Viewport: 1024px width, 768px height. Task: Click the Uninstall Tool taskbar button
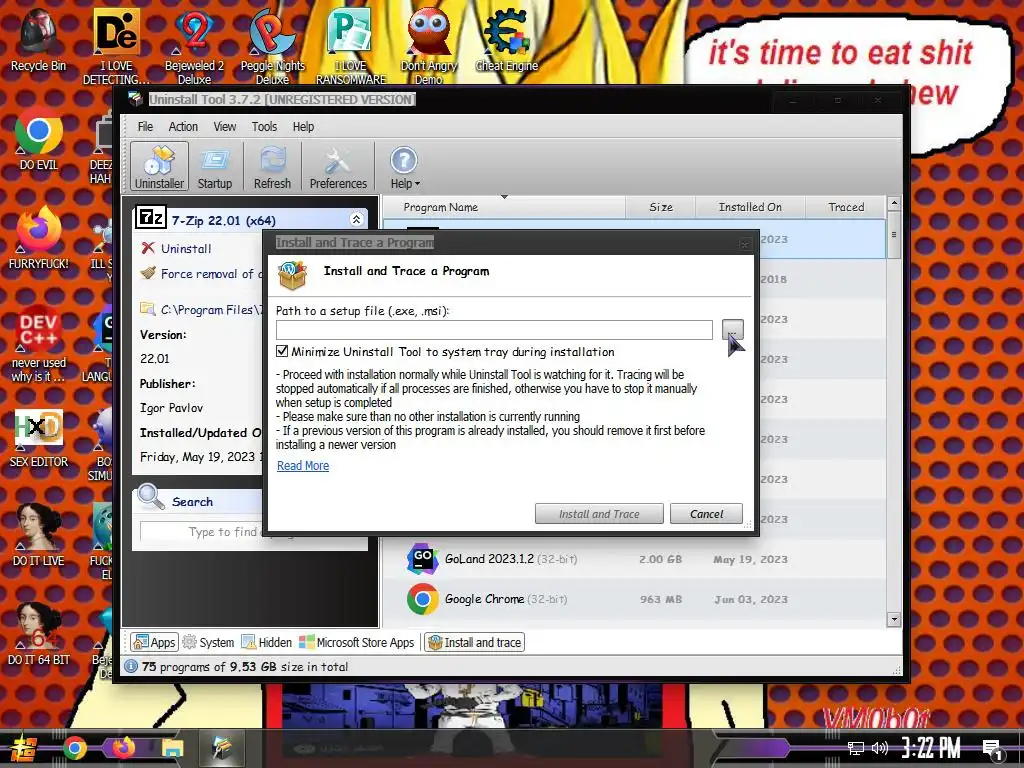click(221, 748)
